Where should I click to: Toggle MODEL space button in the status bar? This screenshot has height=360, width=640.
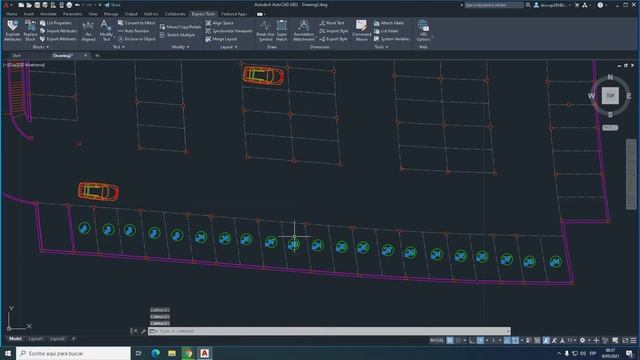tap(437, 340)
